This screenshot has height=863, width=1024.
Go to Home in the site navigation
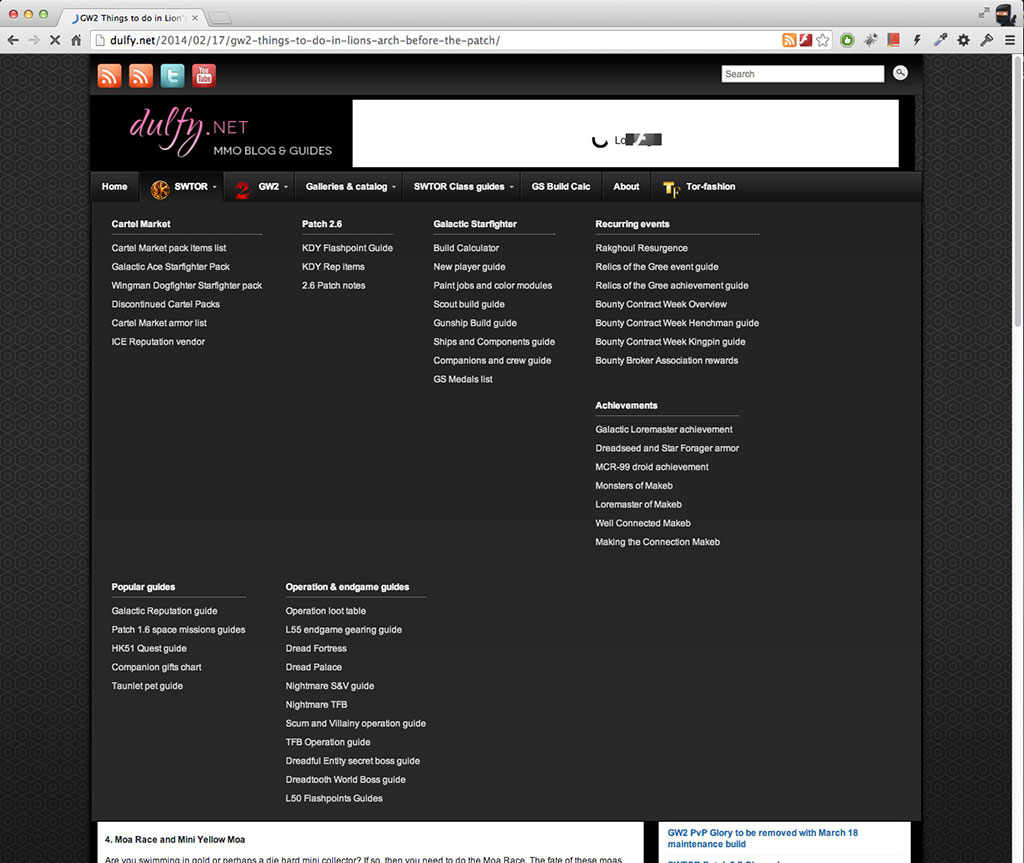coord(114,187)
